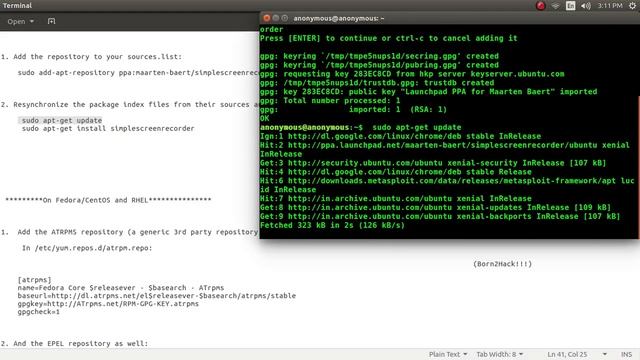Click the baseurl=http://dl.atrpms.net line

tap(157, 296)
